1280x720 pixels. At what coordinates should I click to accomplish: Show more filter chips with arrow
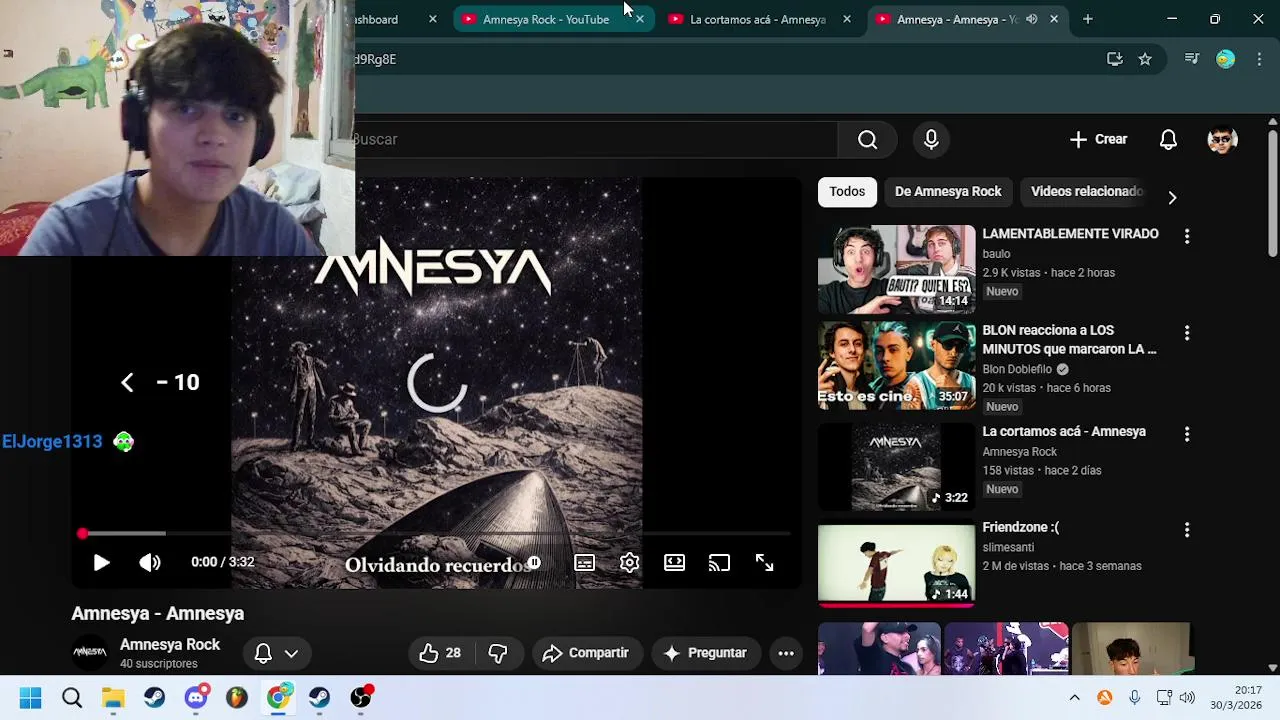pyautogui.click(x=1172, y=197)
